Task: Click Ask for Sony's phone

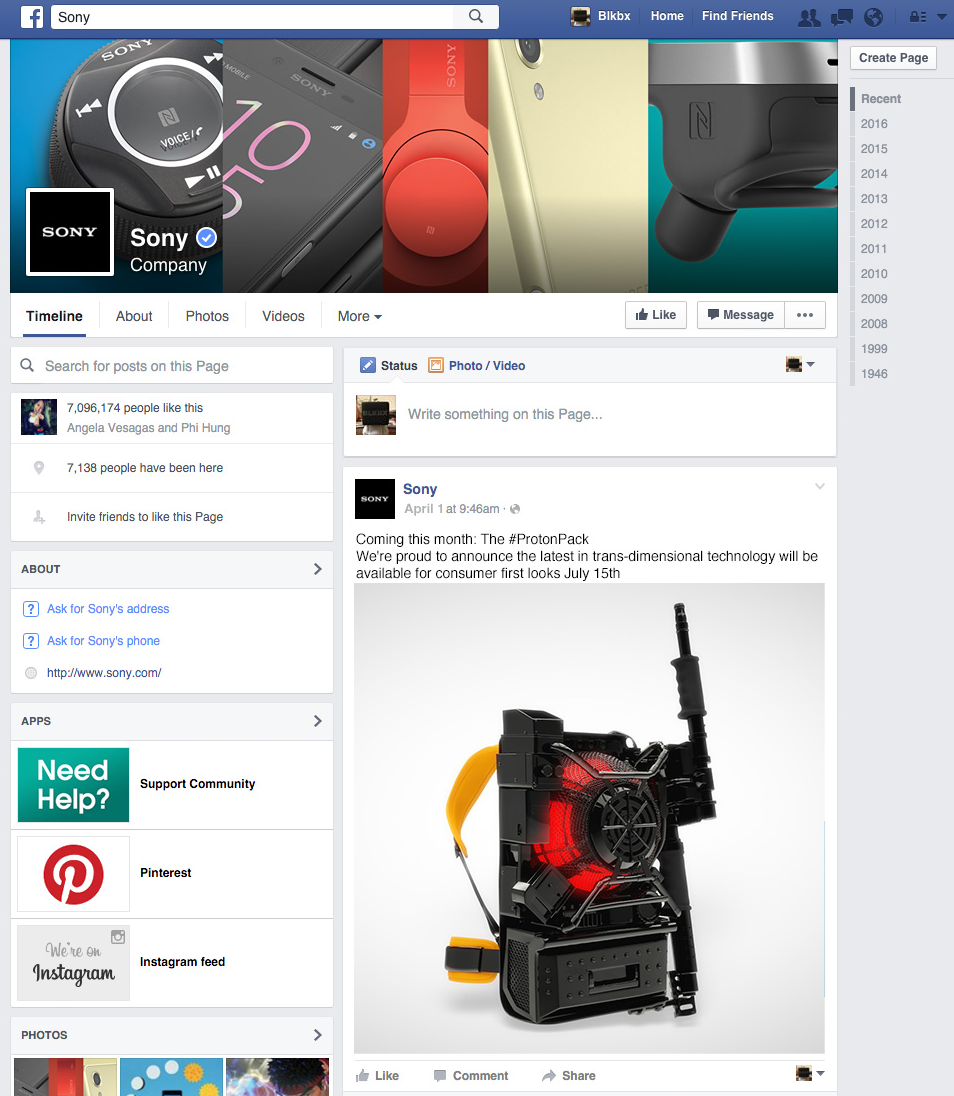Action: 103,641
